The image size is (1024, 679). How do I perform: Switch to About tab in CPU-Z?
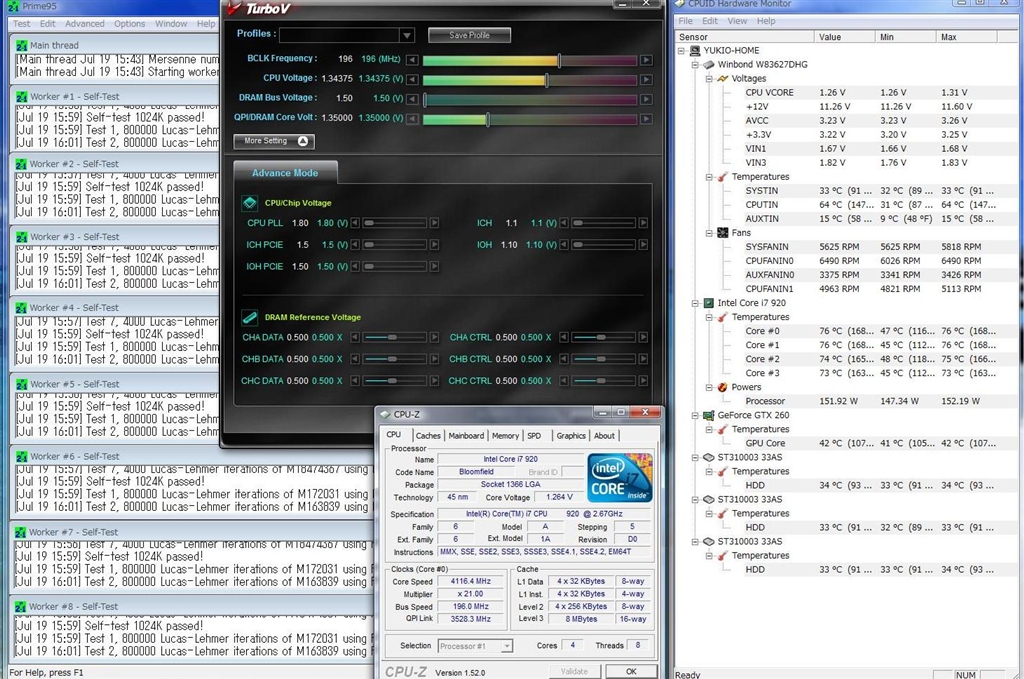[x=604, y=435]
